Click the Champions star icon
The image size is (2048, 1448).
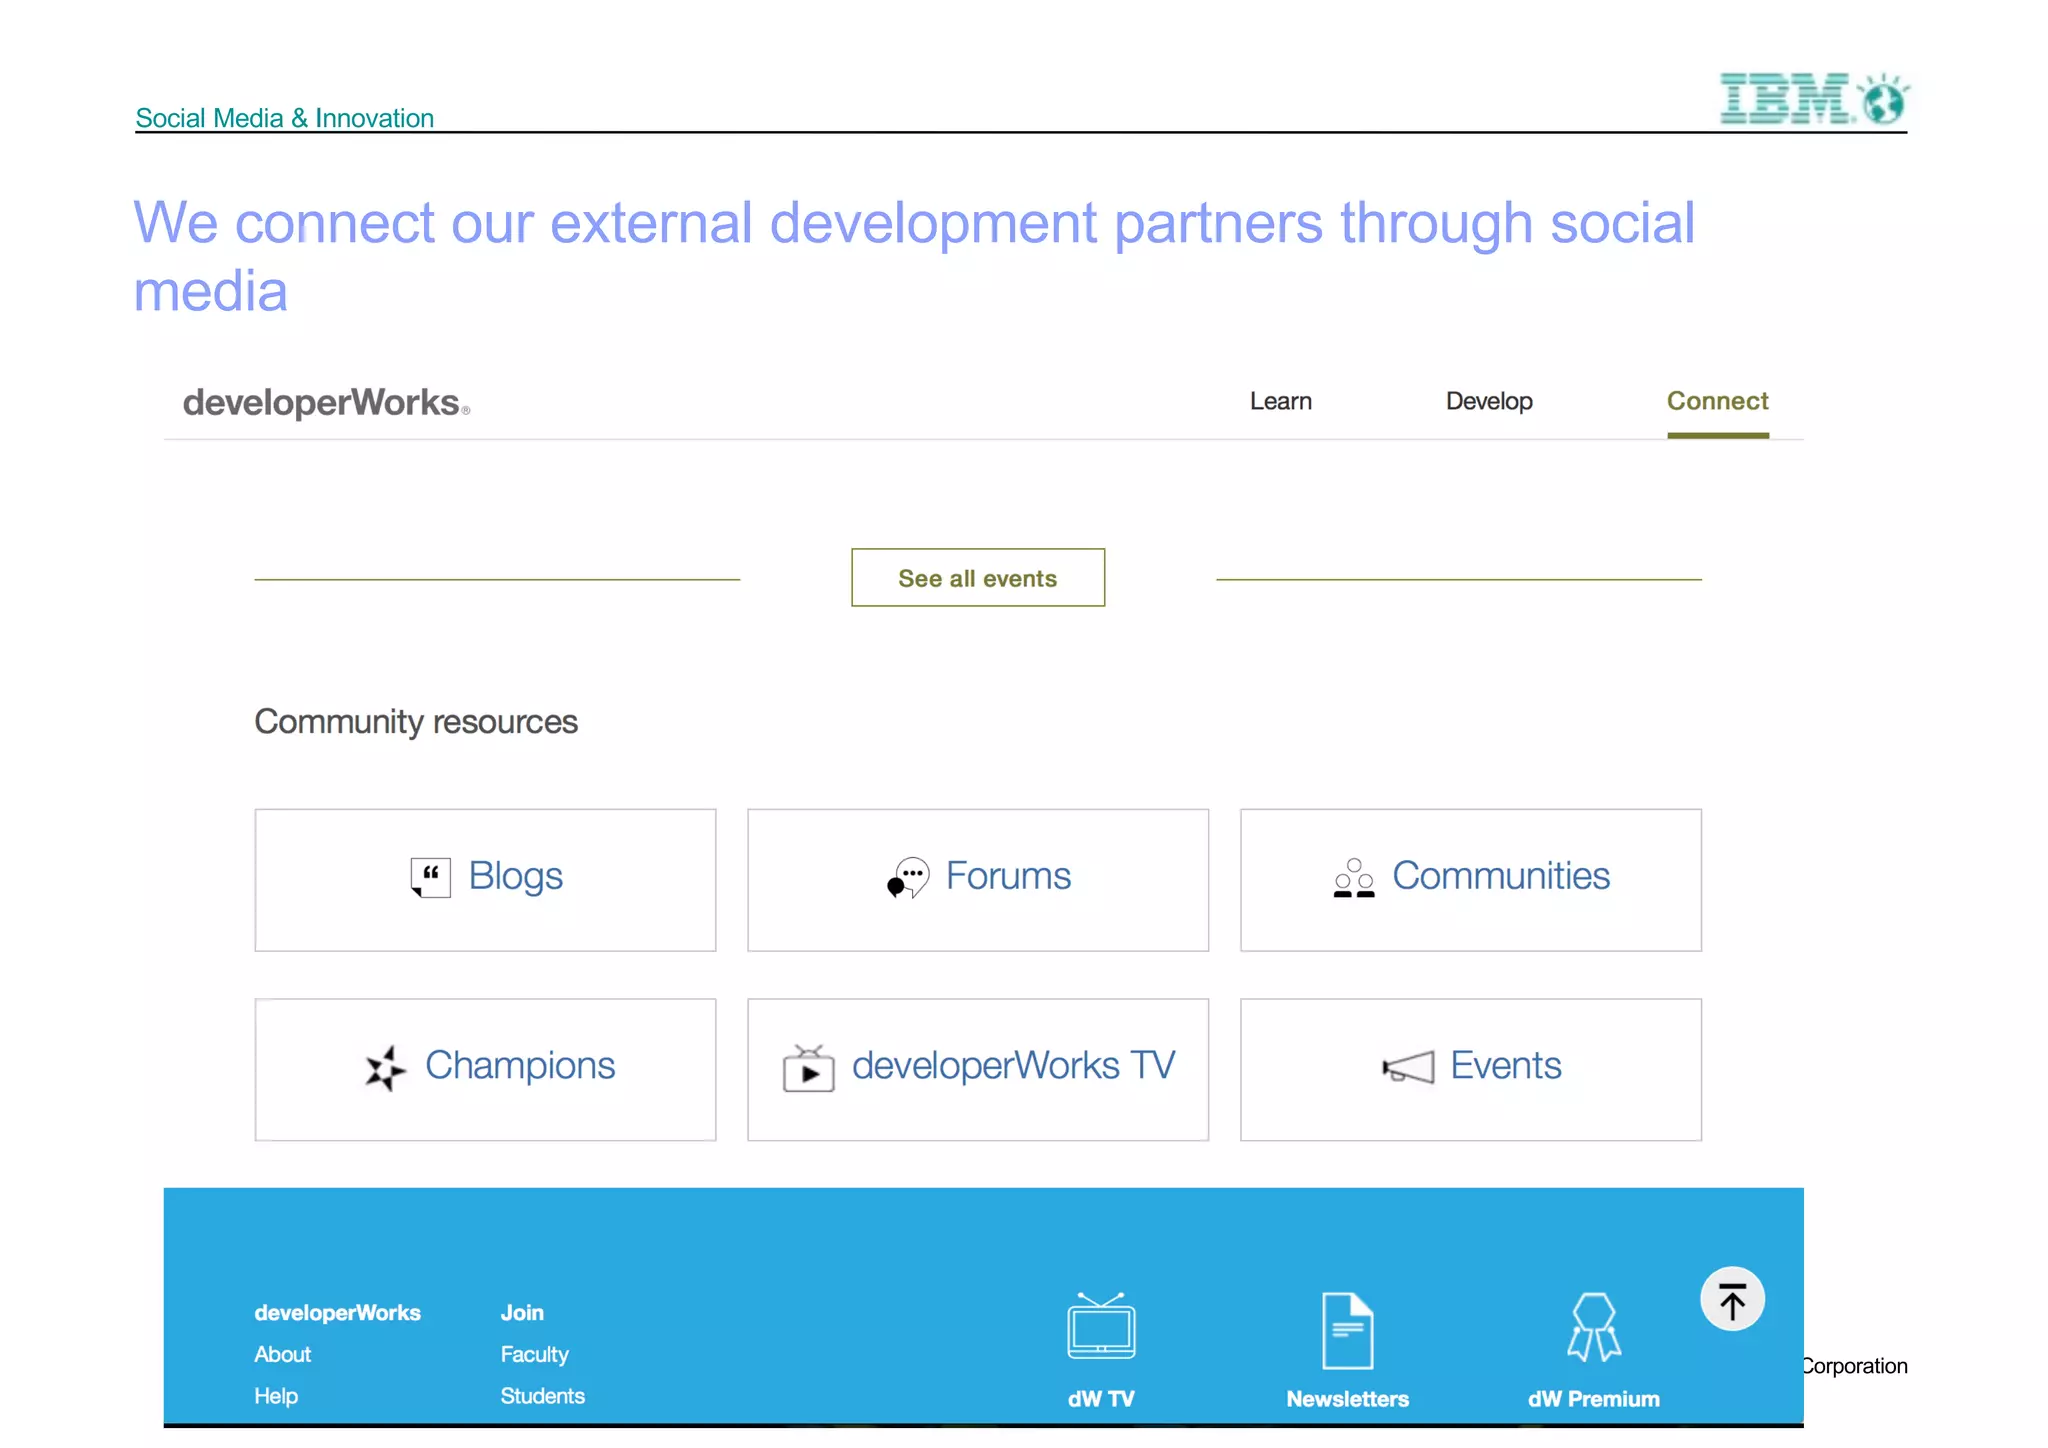coord(385,1068)
